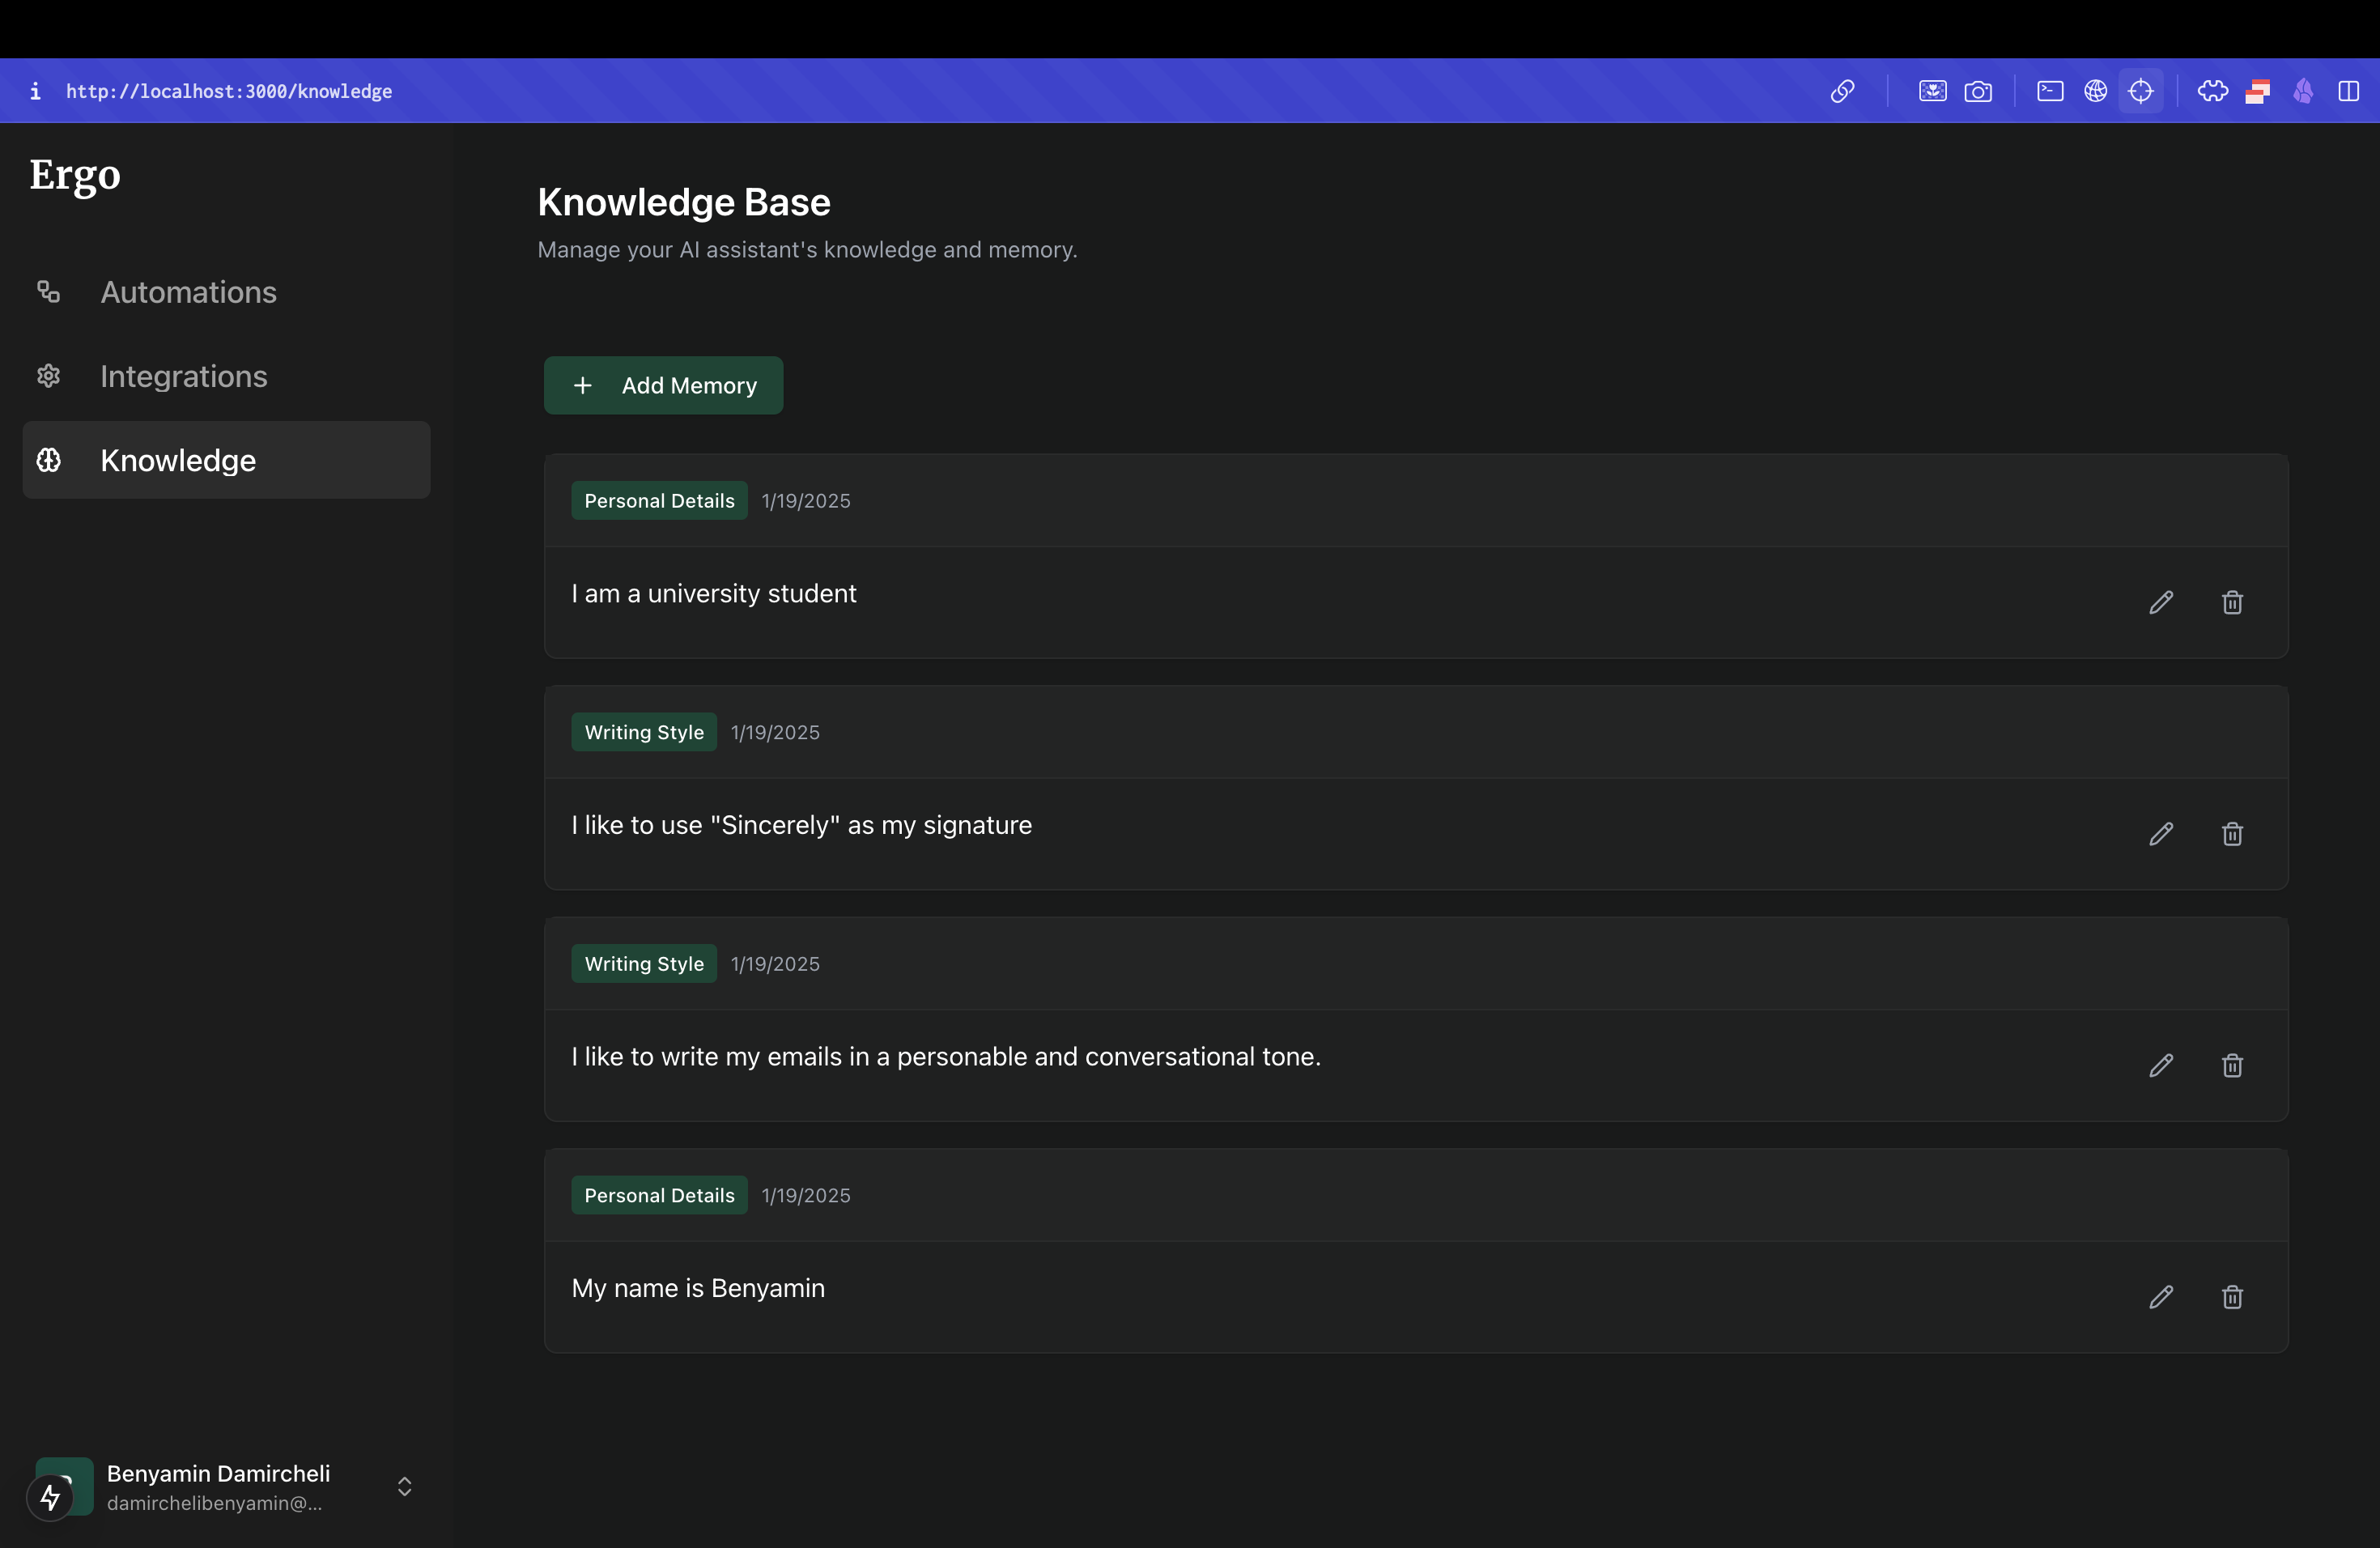2380x1548 pixels.
Task: Click the localhost URL address field
Action: point(229,91)
